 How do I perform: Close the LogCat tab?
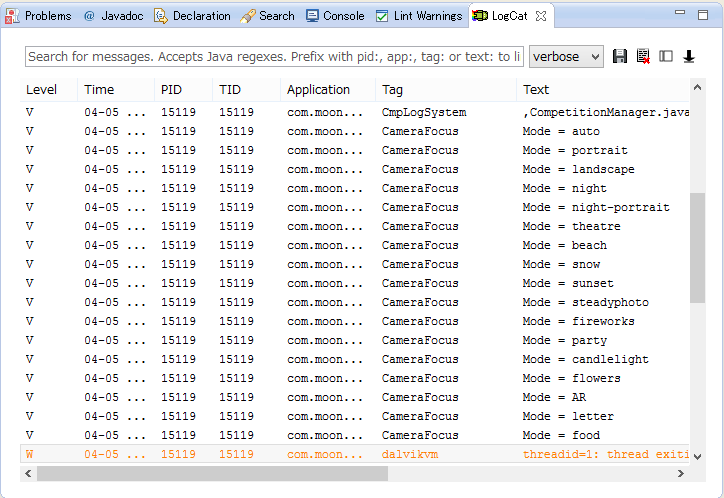pyautogui.click(x=541, y=16)
